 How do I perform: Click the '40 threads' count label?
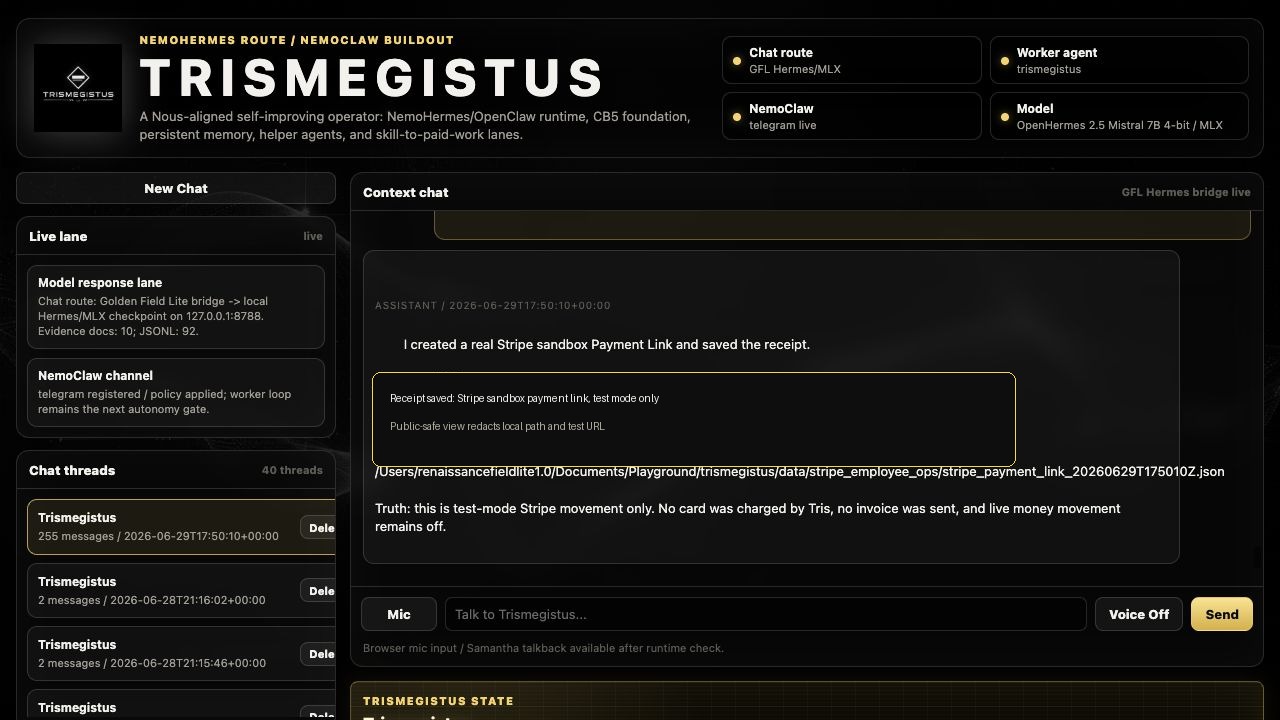coord(292,470)
